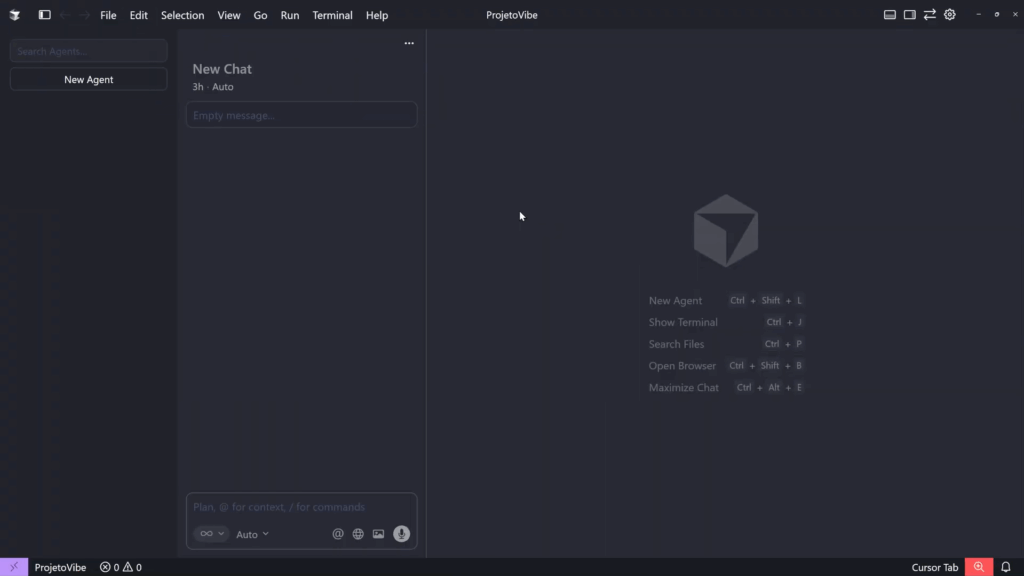
Task: Attach an image with the picture icon
Action: pos(378,534)
